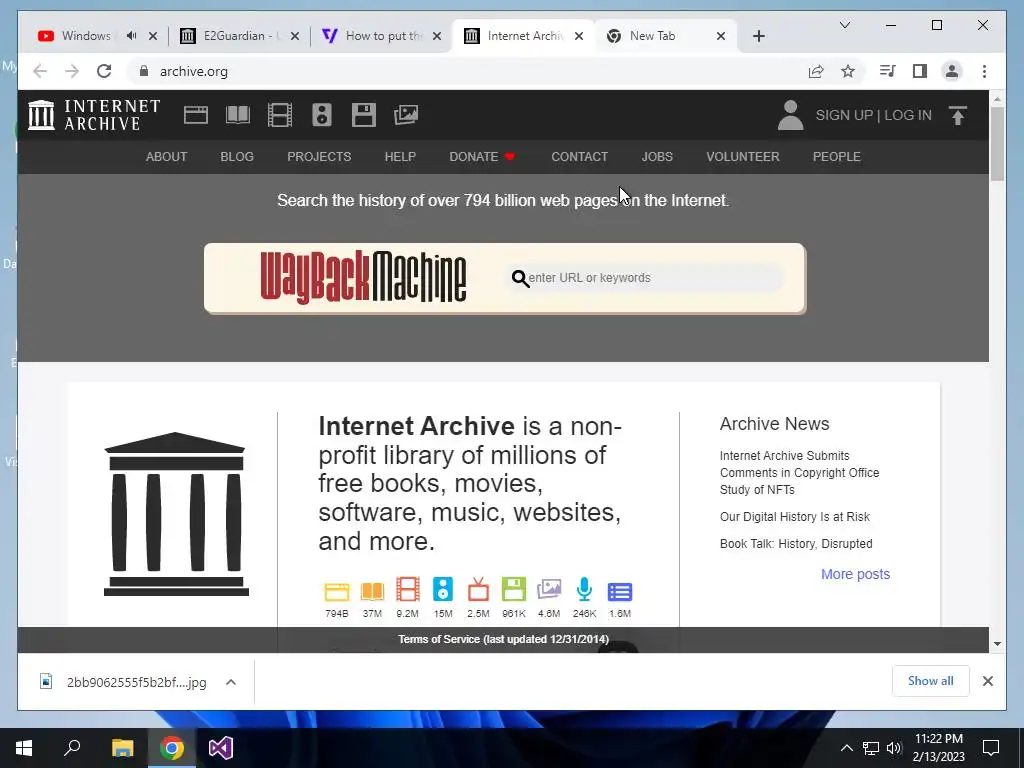The image size is (1024, 768).
Task: Open the Web media icon in Archive header
Action: click(x=195, y=115)
